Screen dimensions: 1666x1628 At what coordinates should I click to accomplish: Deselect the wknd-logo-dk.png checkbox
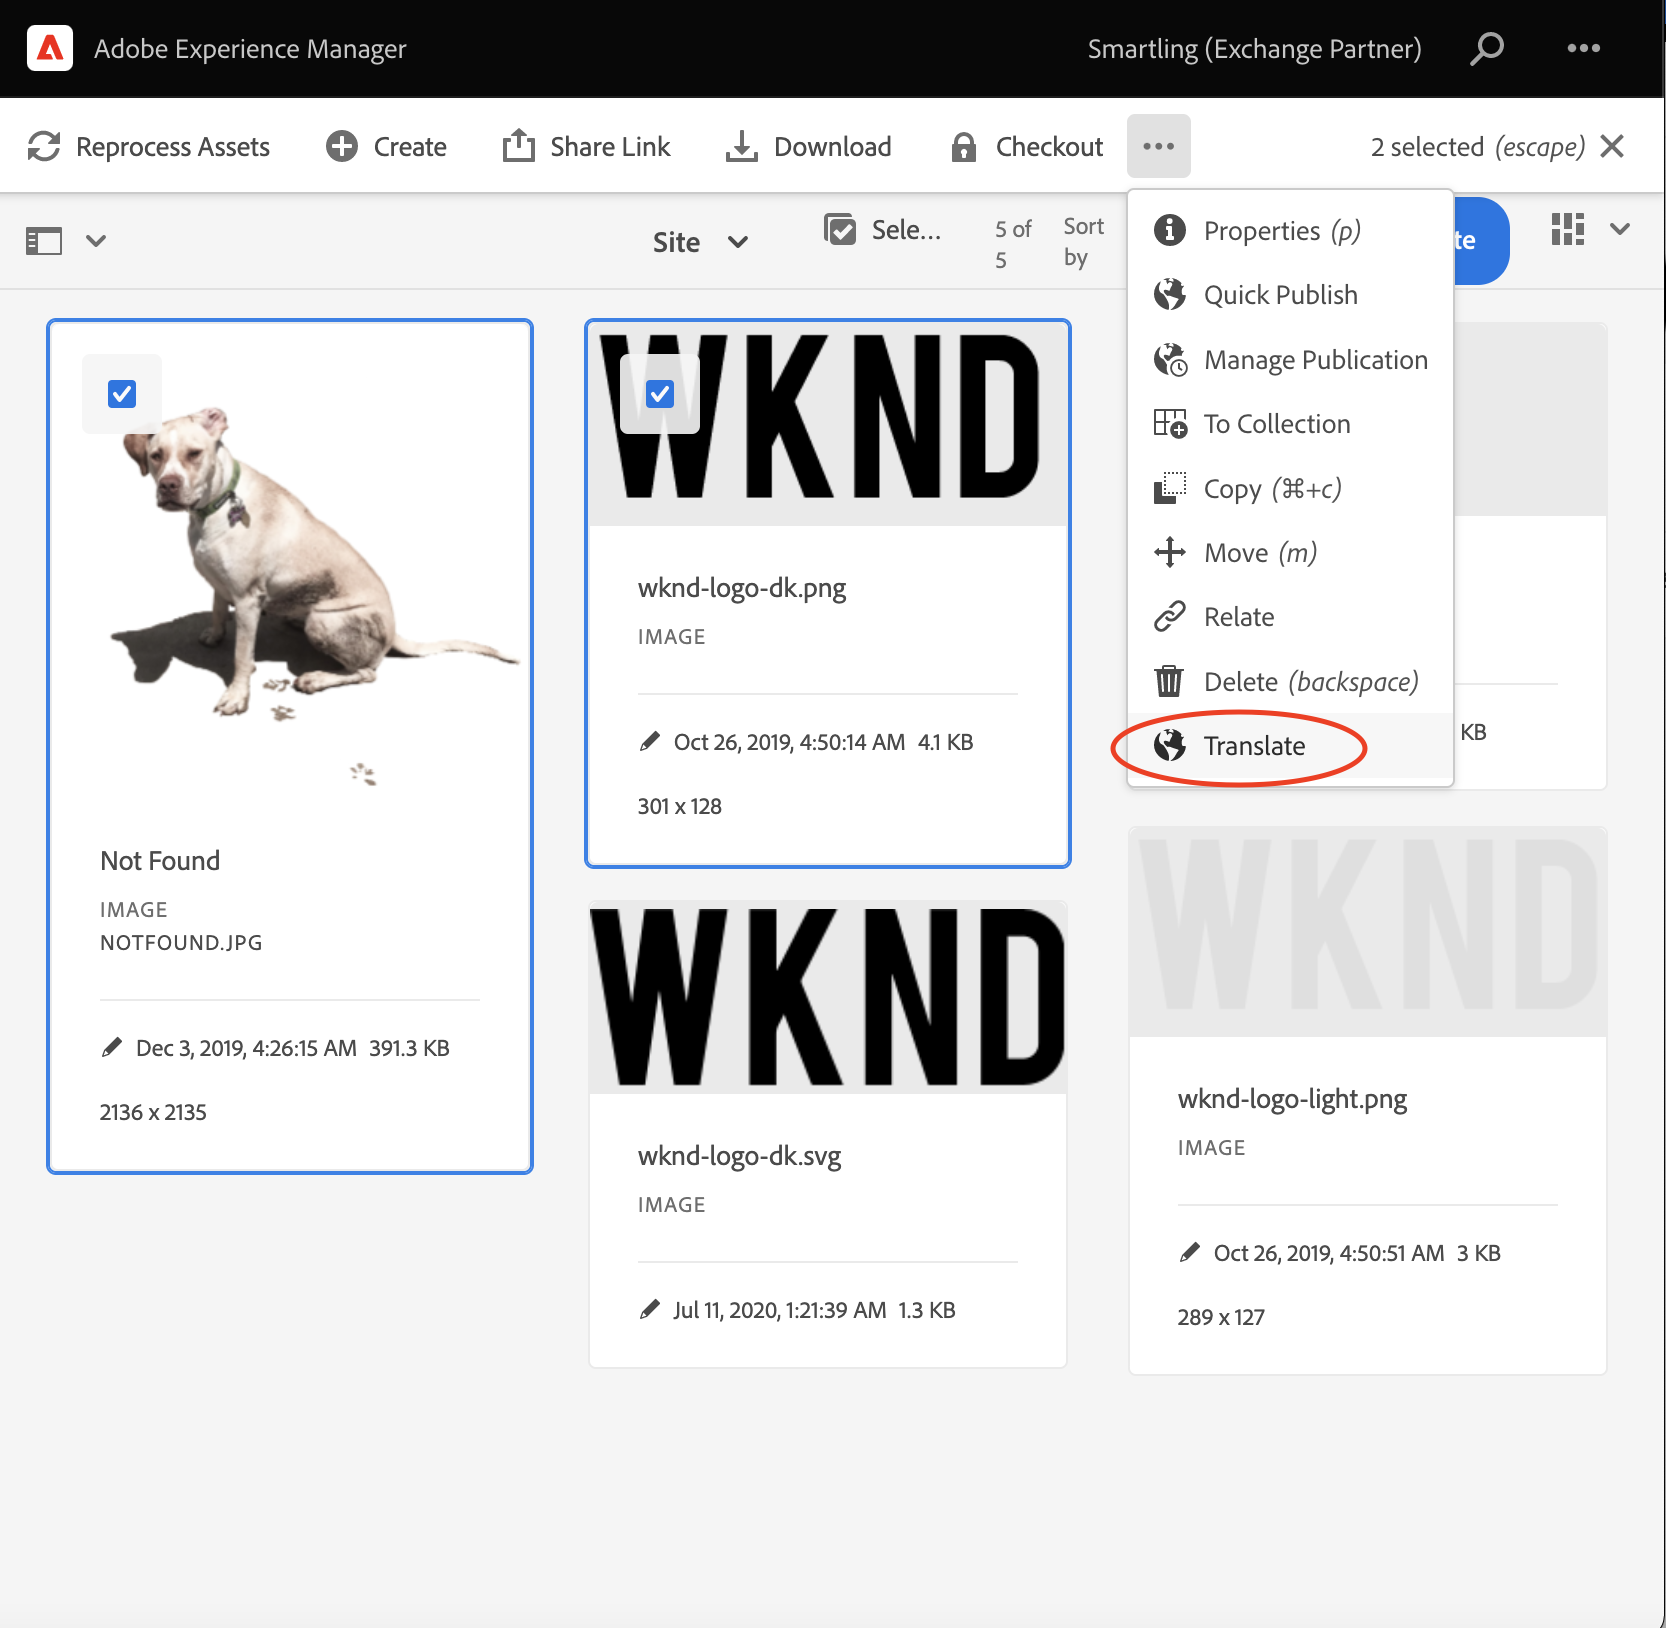(x=660, y=394)
